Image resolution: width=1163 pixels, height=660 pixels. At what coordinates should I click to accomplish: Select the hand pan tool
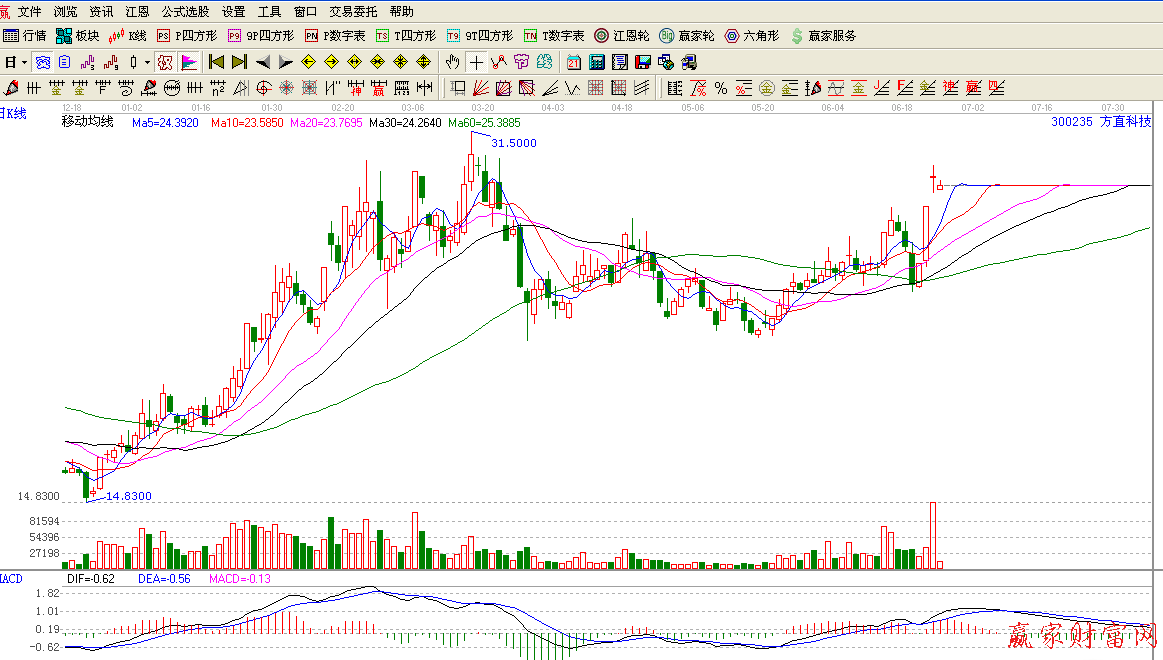click(452, 62)
